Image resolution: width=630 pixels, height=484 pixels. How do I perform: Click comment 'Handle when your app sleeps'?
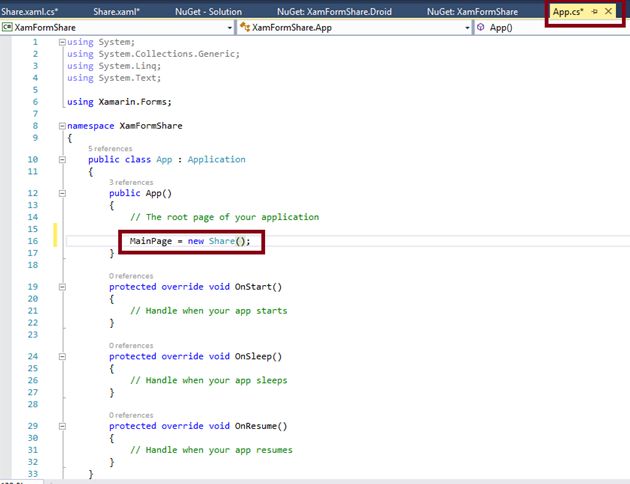coord(209,380)
